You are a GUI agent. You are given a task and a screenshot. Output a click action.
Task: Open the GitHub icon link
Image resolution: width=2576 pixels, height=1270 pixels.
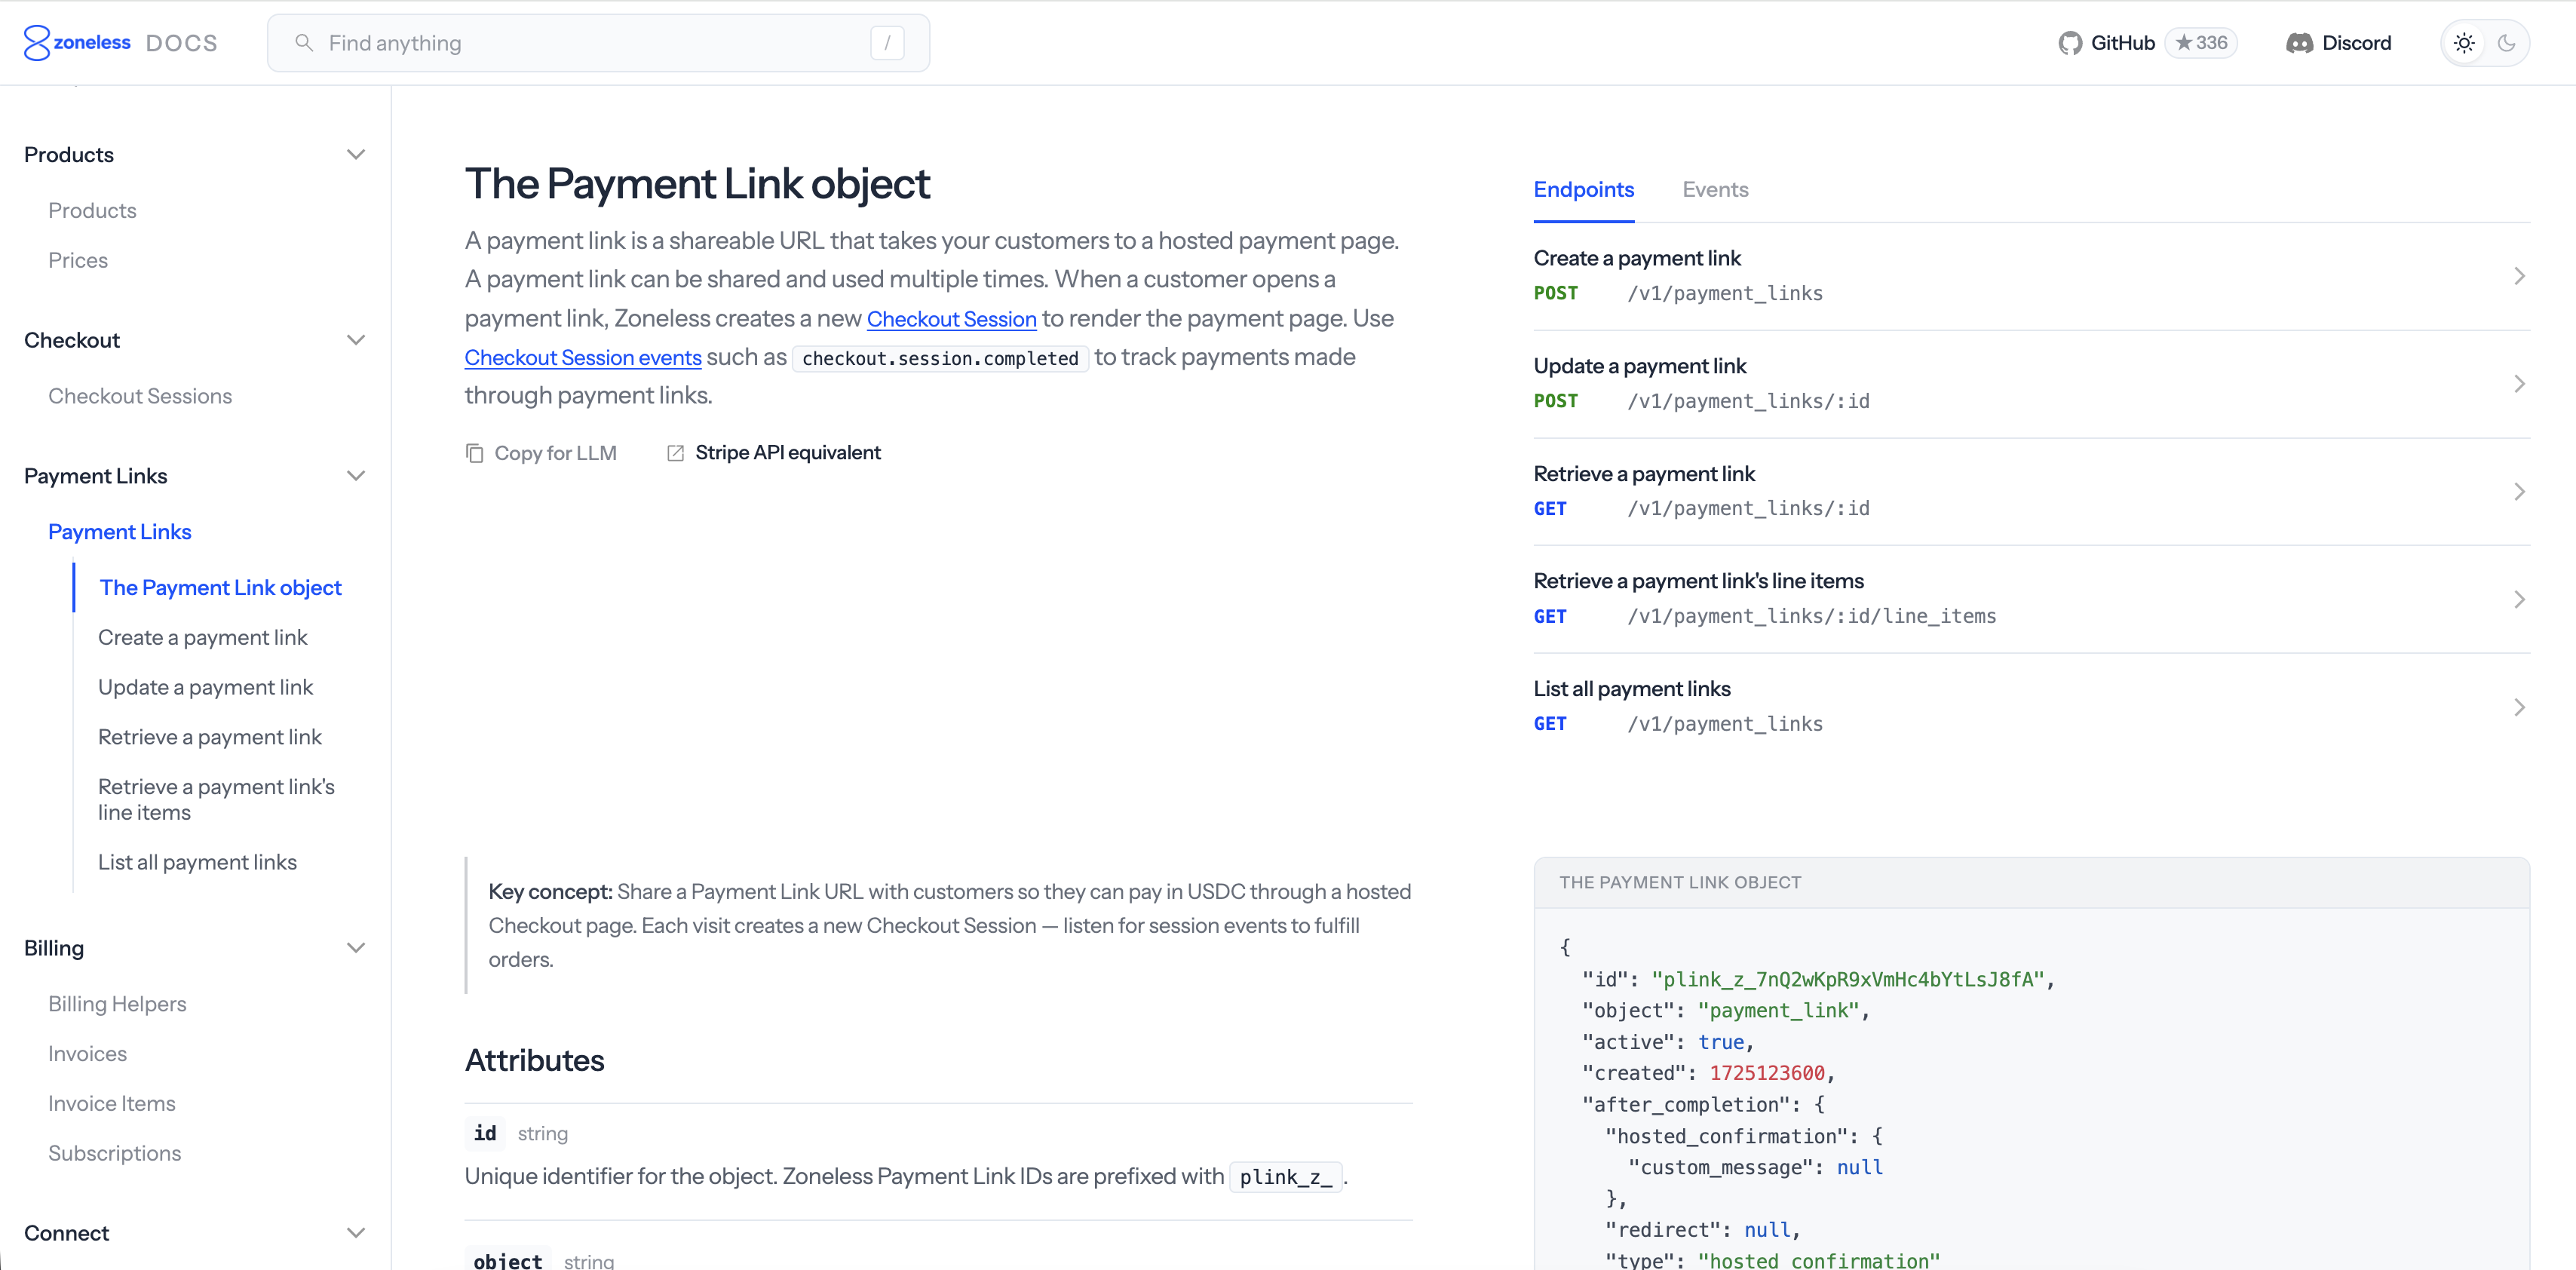2070,43
